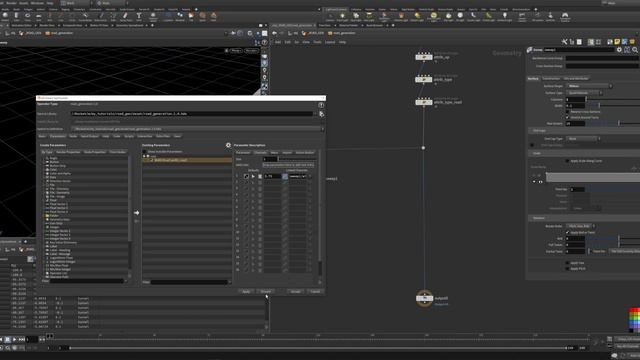Expand the root item in Existing Parameters

[144, 156]
